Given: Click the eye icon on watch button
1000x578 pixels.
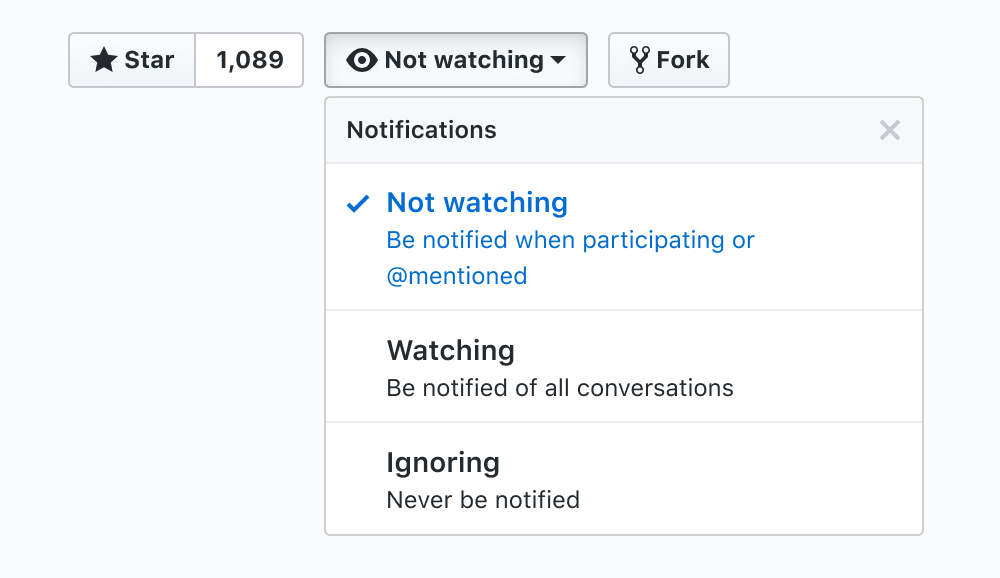Looking at the screenshot, I should point(362,60).
